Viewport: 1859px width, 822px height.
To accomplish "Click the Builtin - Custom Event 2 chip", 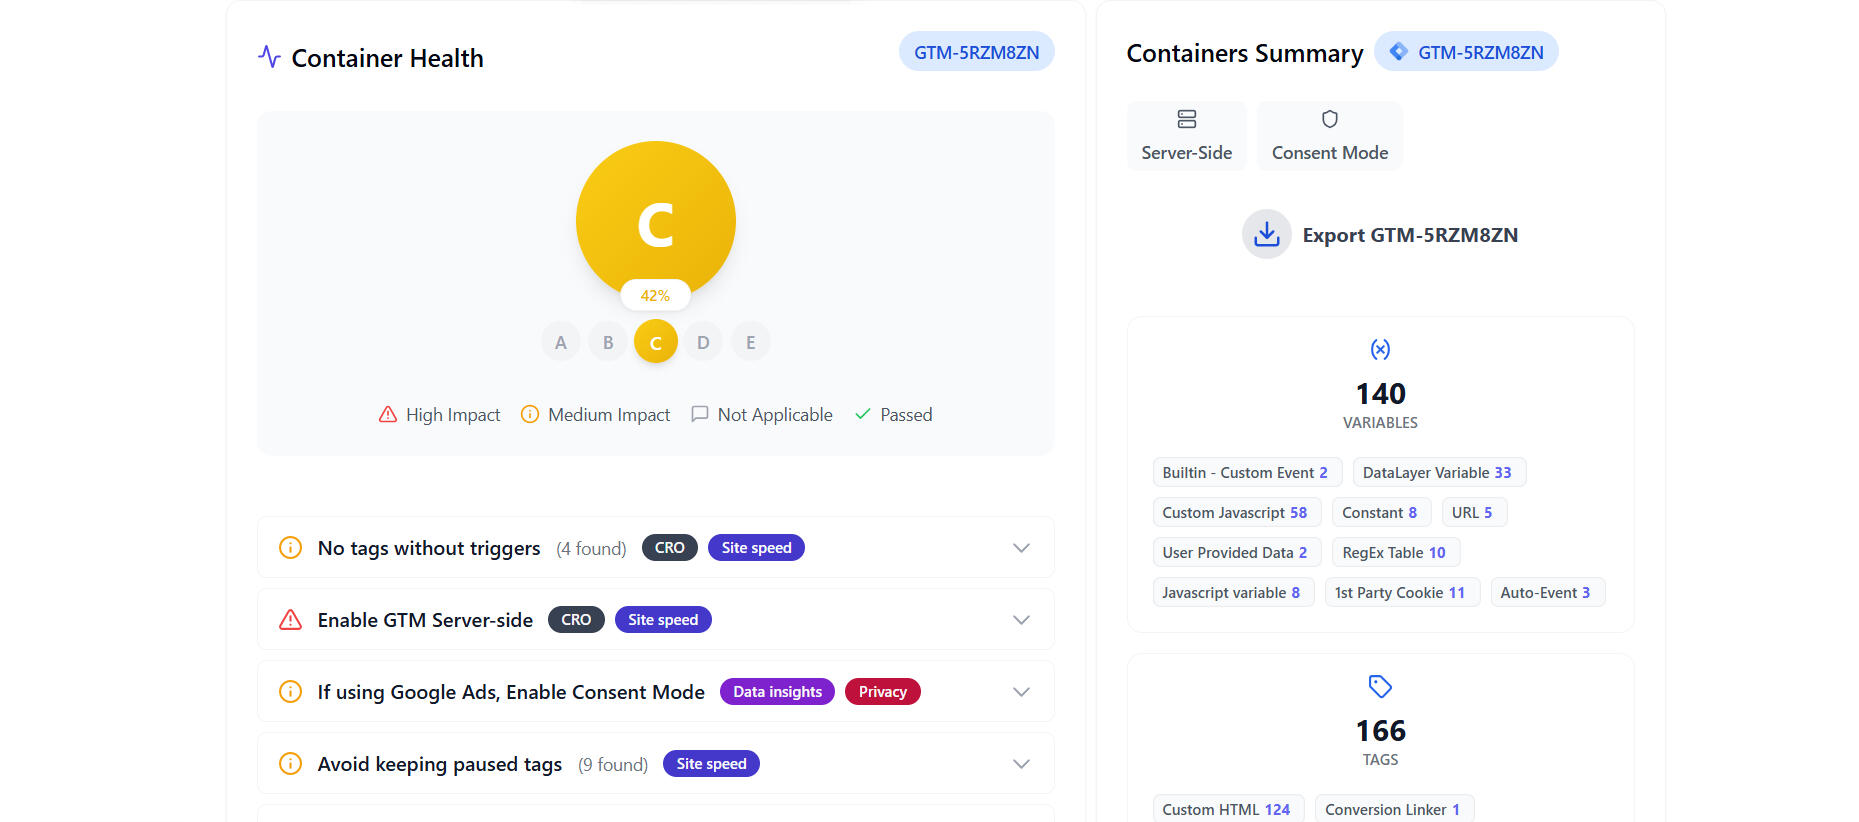I will pyautogui.click(x=1246, y=472).
